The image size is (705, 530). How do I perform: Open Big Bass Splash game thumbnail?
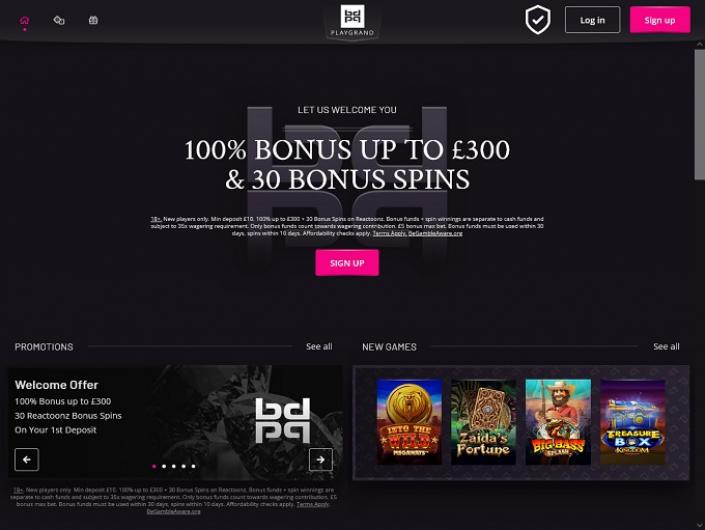pos(558,422)
